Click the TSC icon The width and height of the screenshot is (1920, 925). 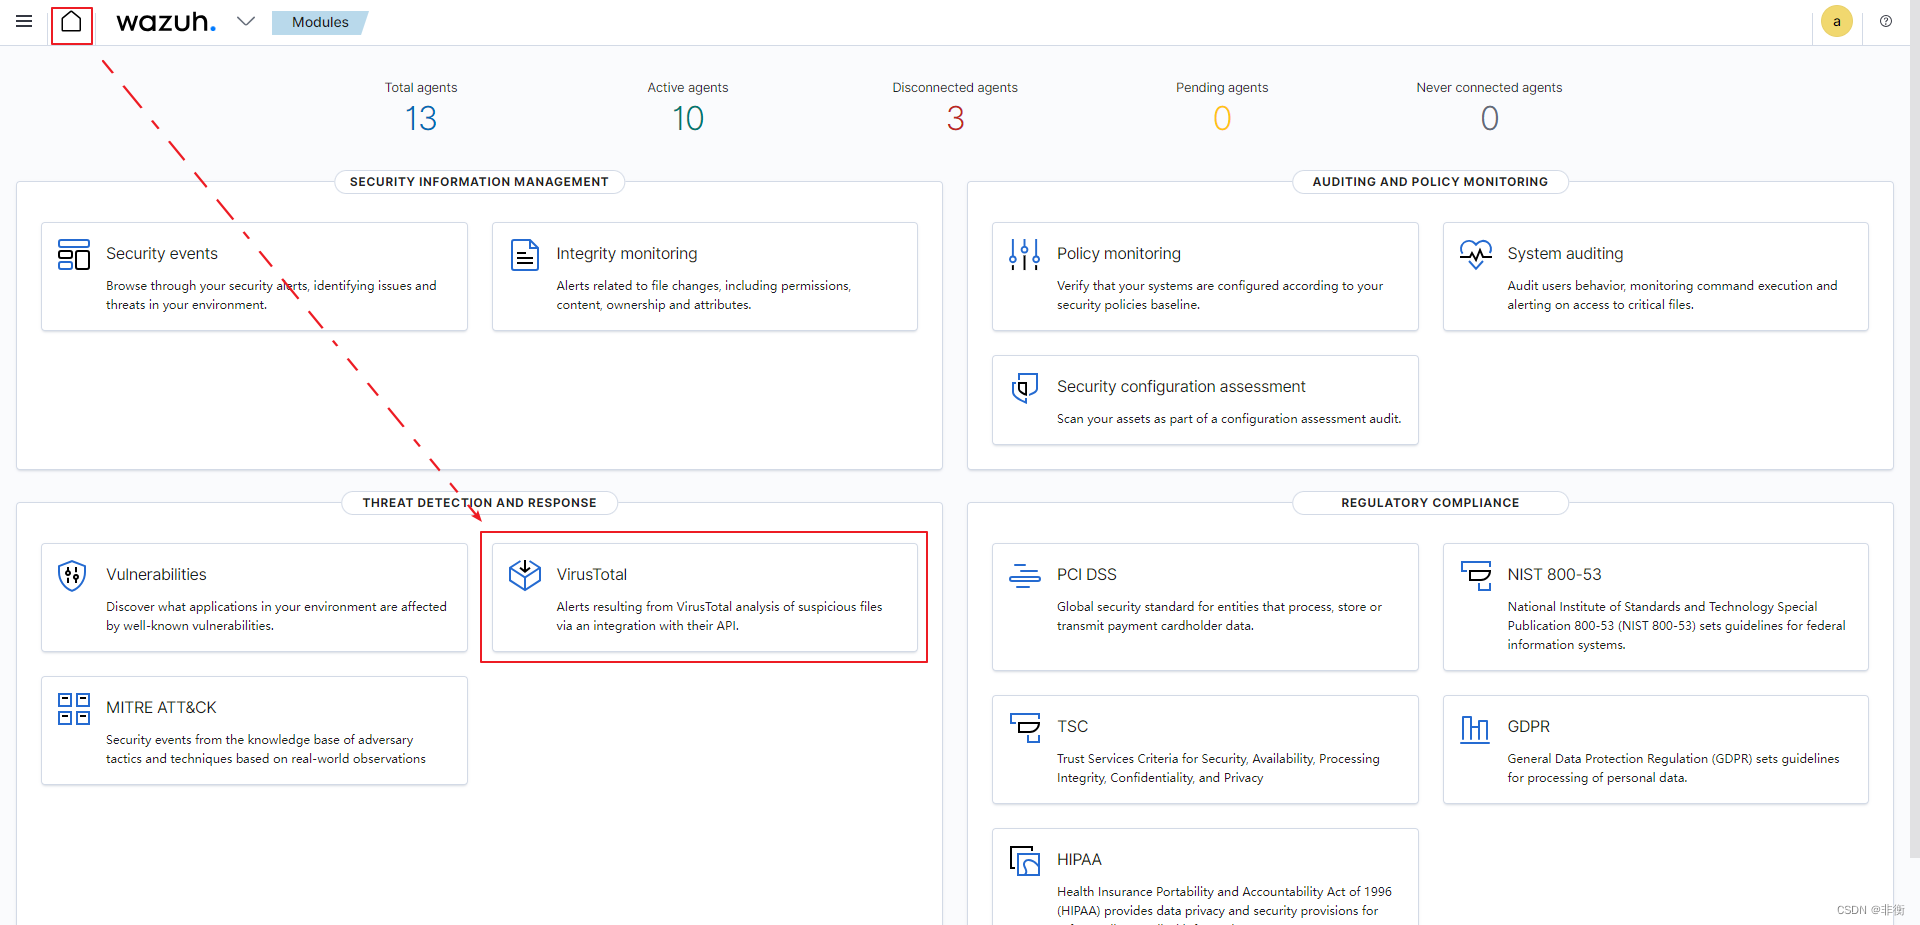point(1025,727)
